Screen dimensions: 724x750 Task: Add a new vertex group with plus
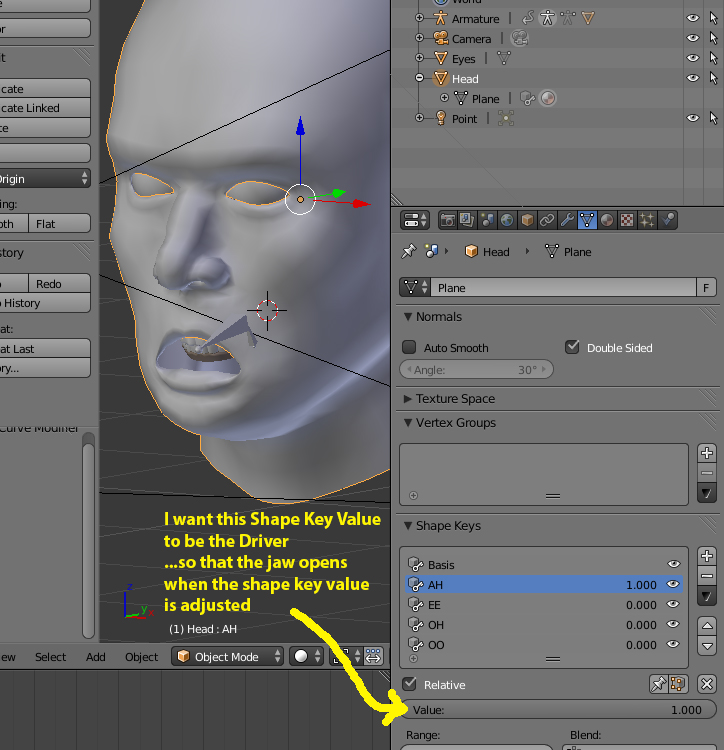pos(707,453)
